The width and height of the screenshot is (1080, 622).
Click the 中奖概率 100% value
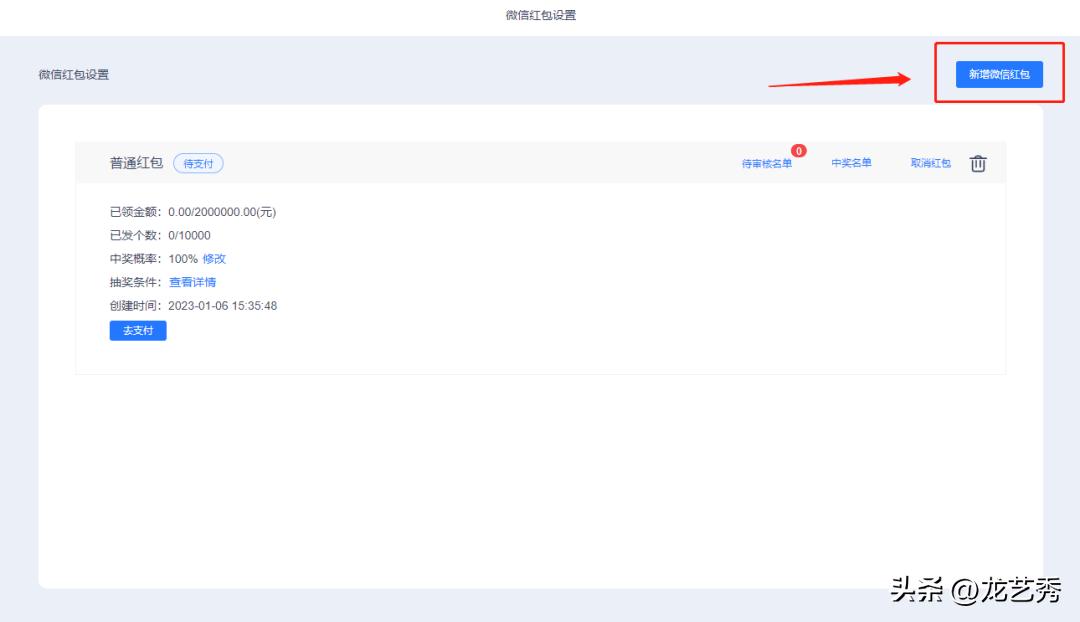(183, 259)
